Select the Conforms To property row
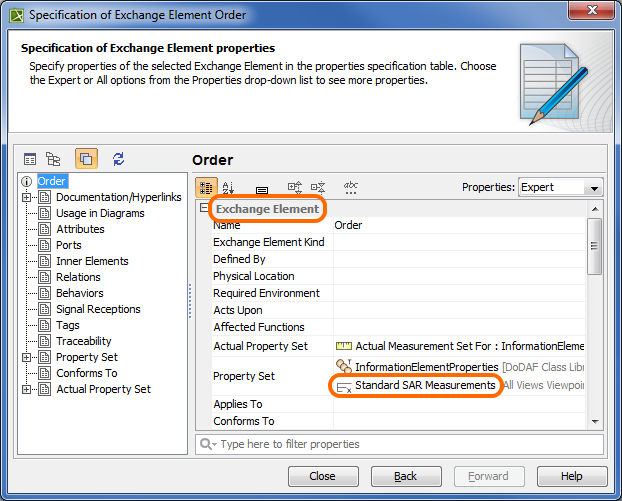Screen dimensions: 622x501 398,421
